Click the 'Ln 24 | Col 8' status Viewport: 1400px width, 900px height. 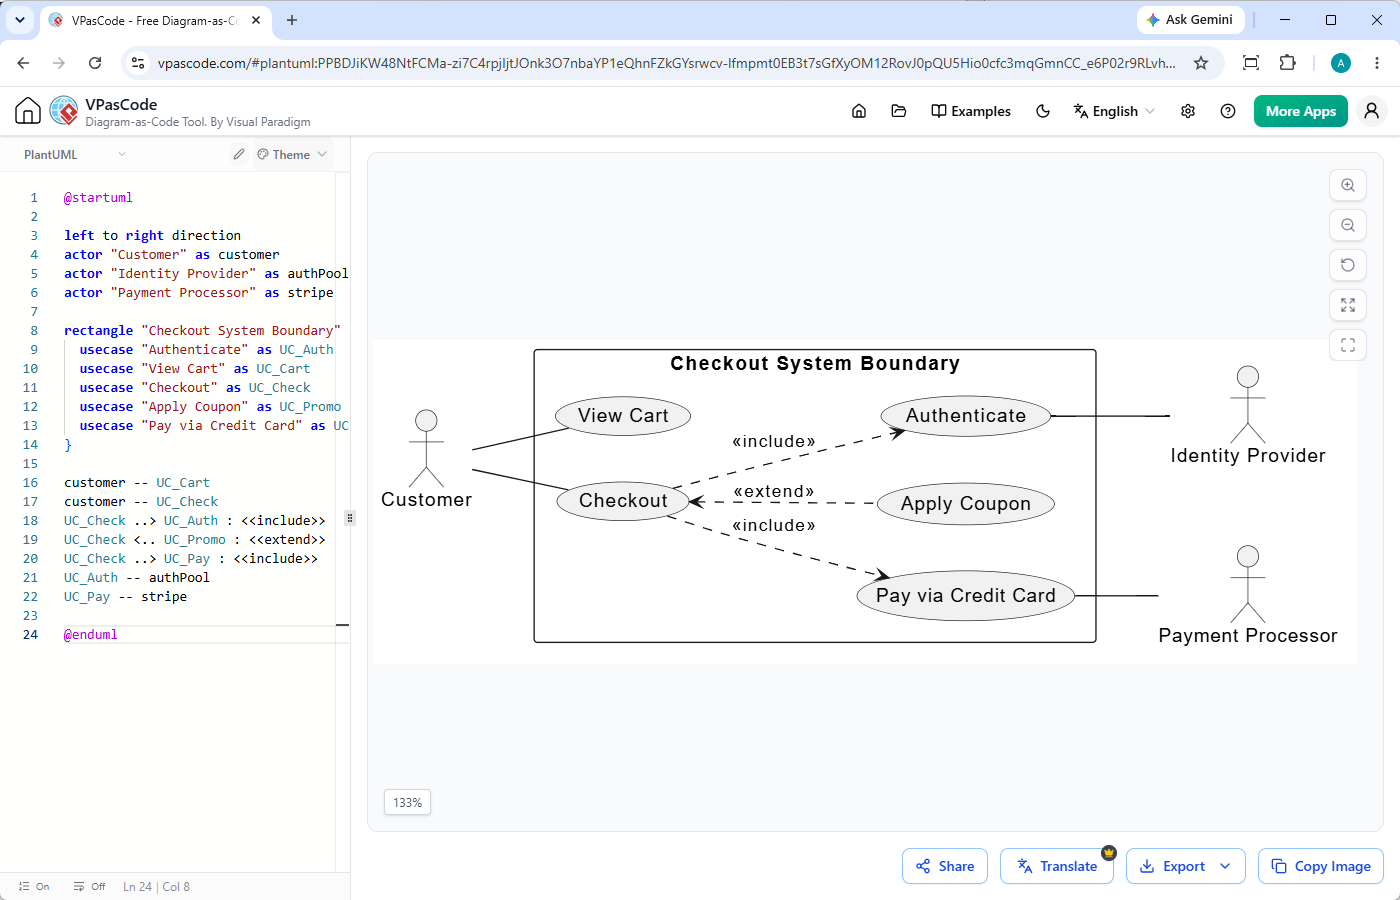[156, 887]
